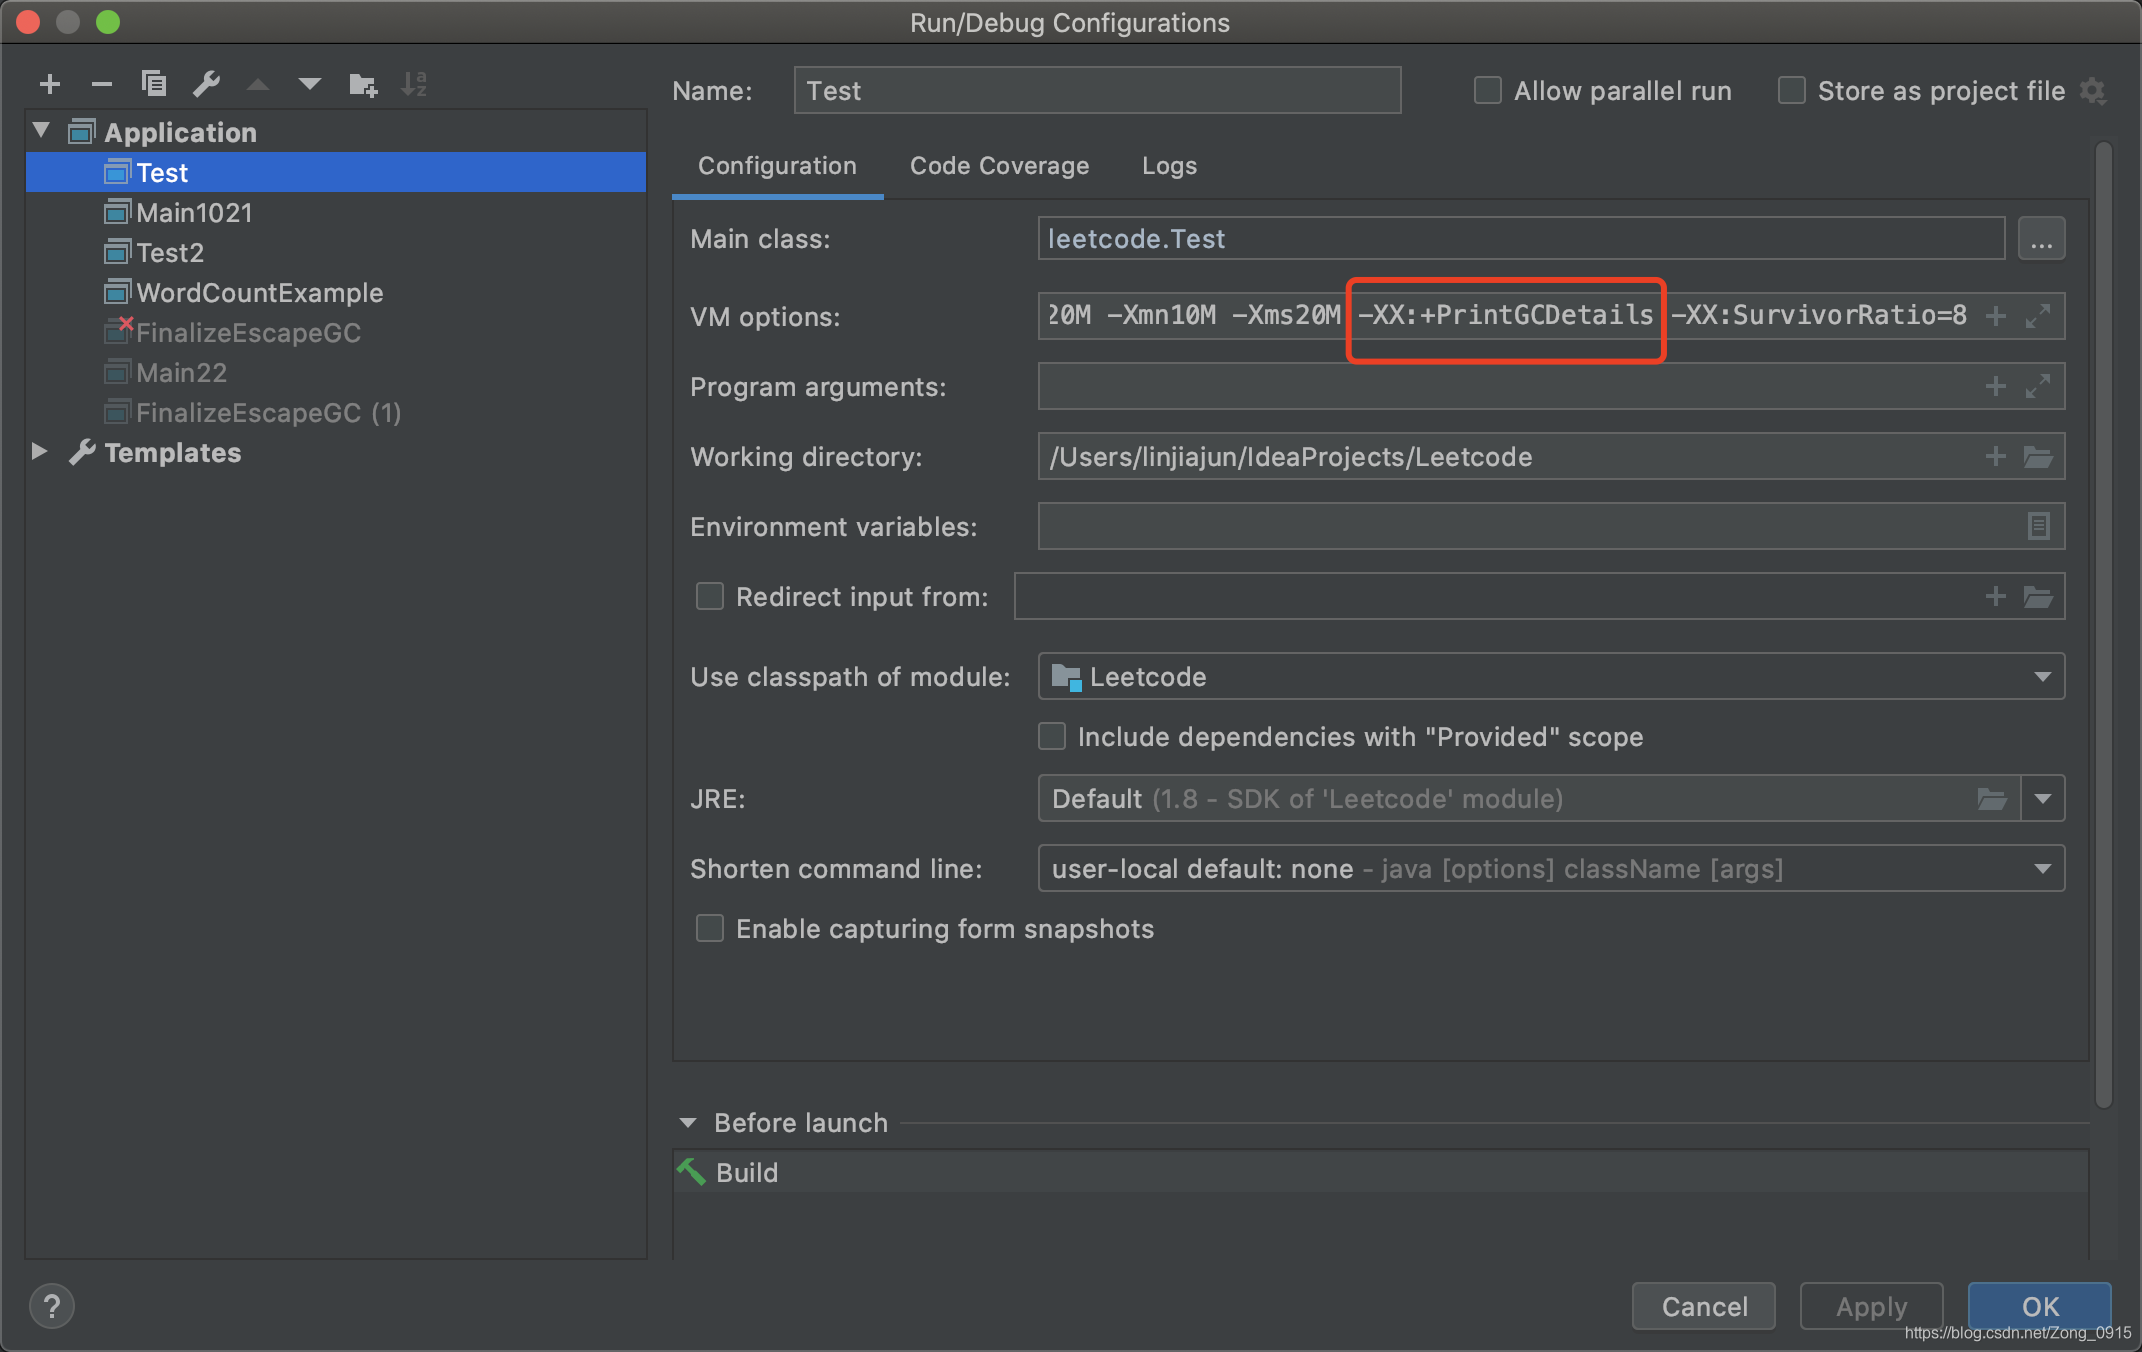
Task: Collapse the Before launch section
Action: point(688,1123)
